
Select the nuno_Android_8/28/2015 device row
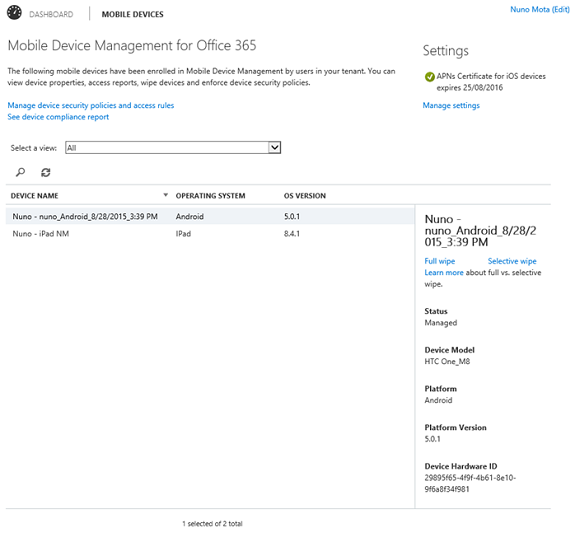click(210, 216)
